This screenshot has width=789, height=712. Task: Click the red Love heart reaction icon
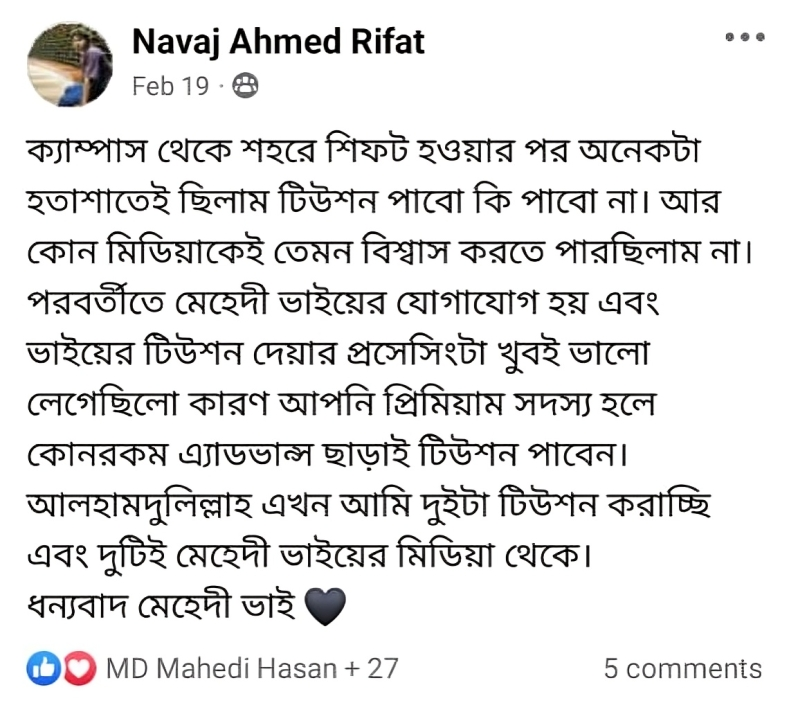[x=80, y=668]
